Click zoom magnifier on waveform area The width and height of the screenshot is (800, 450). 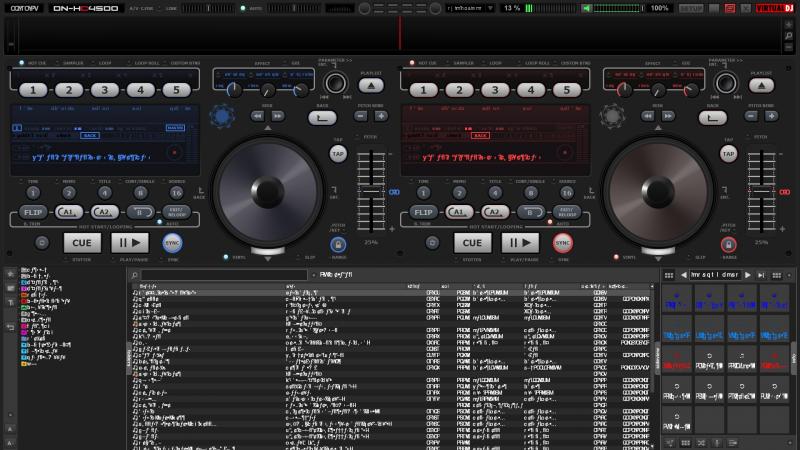[789, 36]
